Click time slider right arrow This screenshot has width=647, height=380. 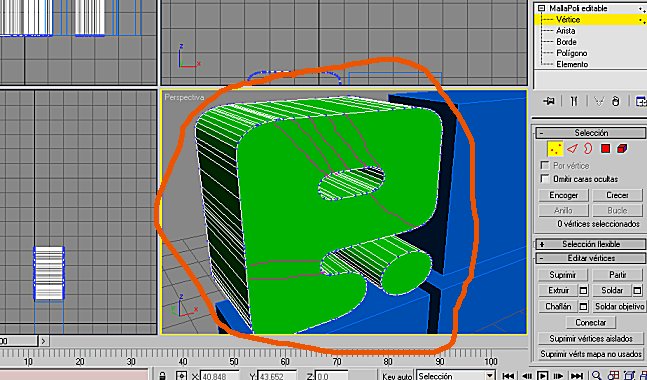click(44, 341)
